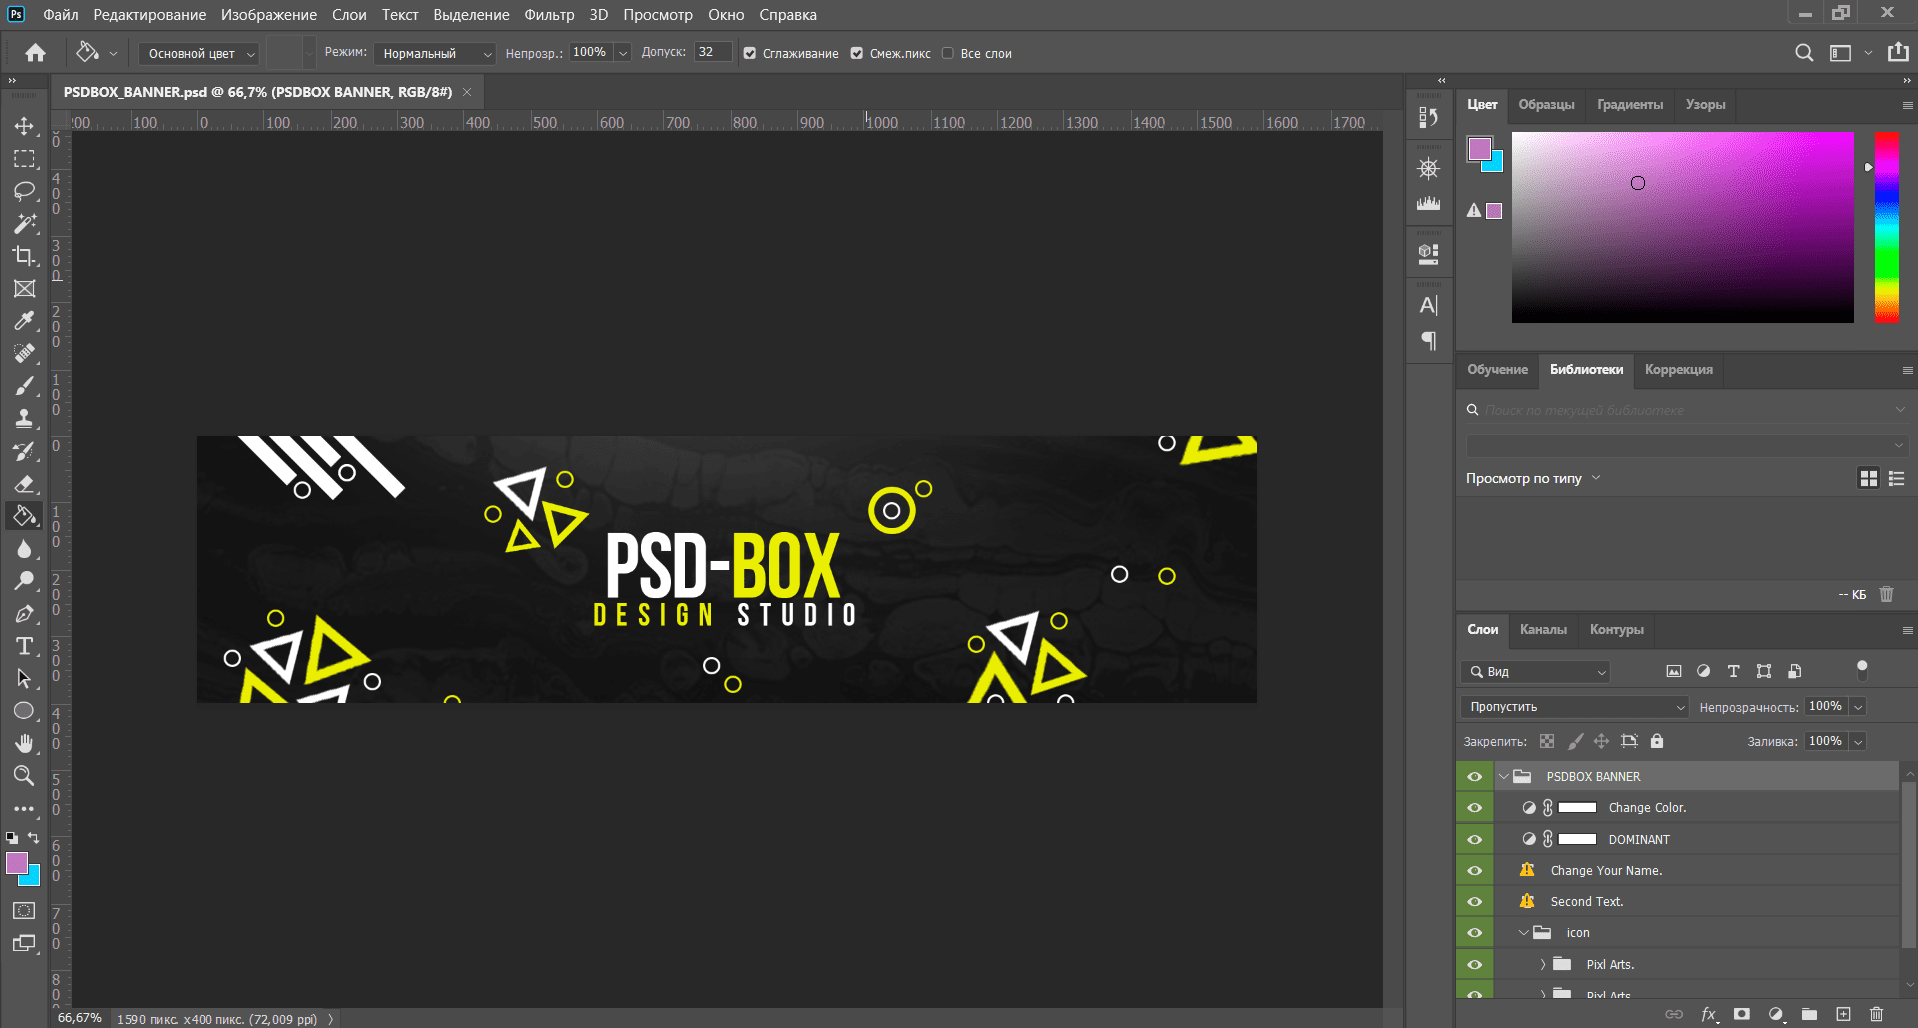1918x1028 pixels.
Task: Select the Change Your Name. layer
Action: 1606,870
